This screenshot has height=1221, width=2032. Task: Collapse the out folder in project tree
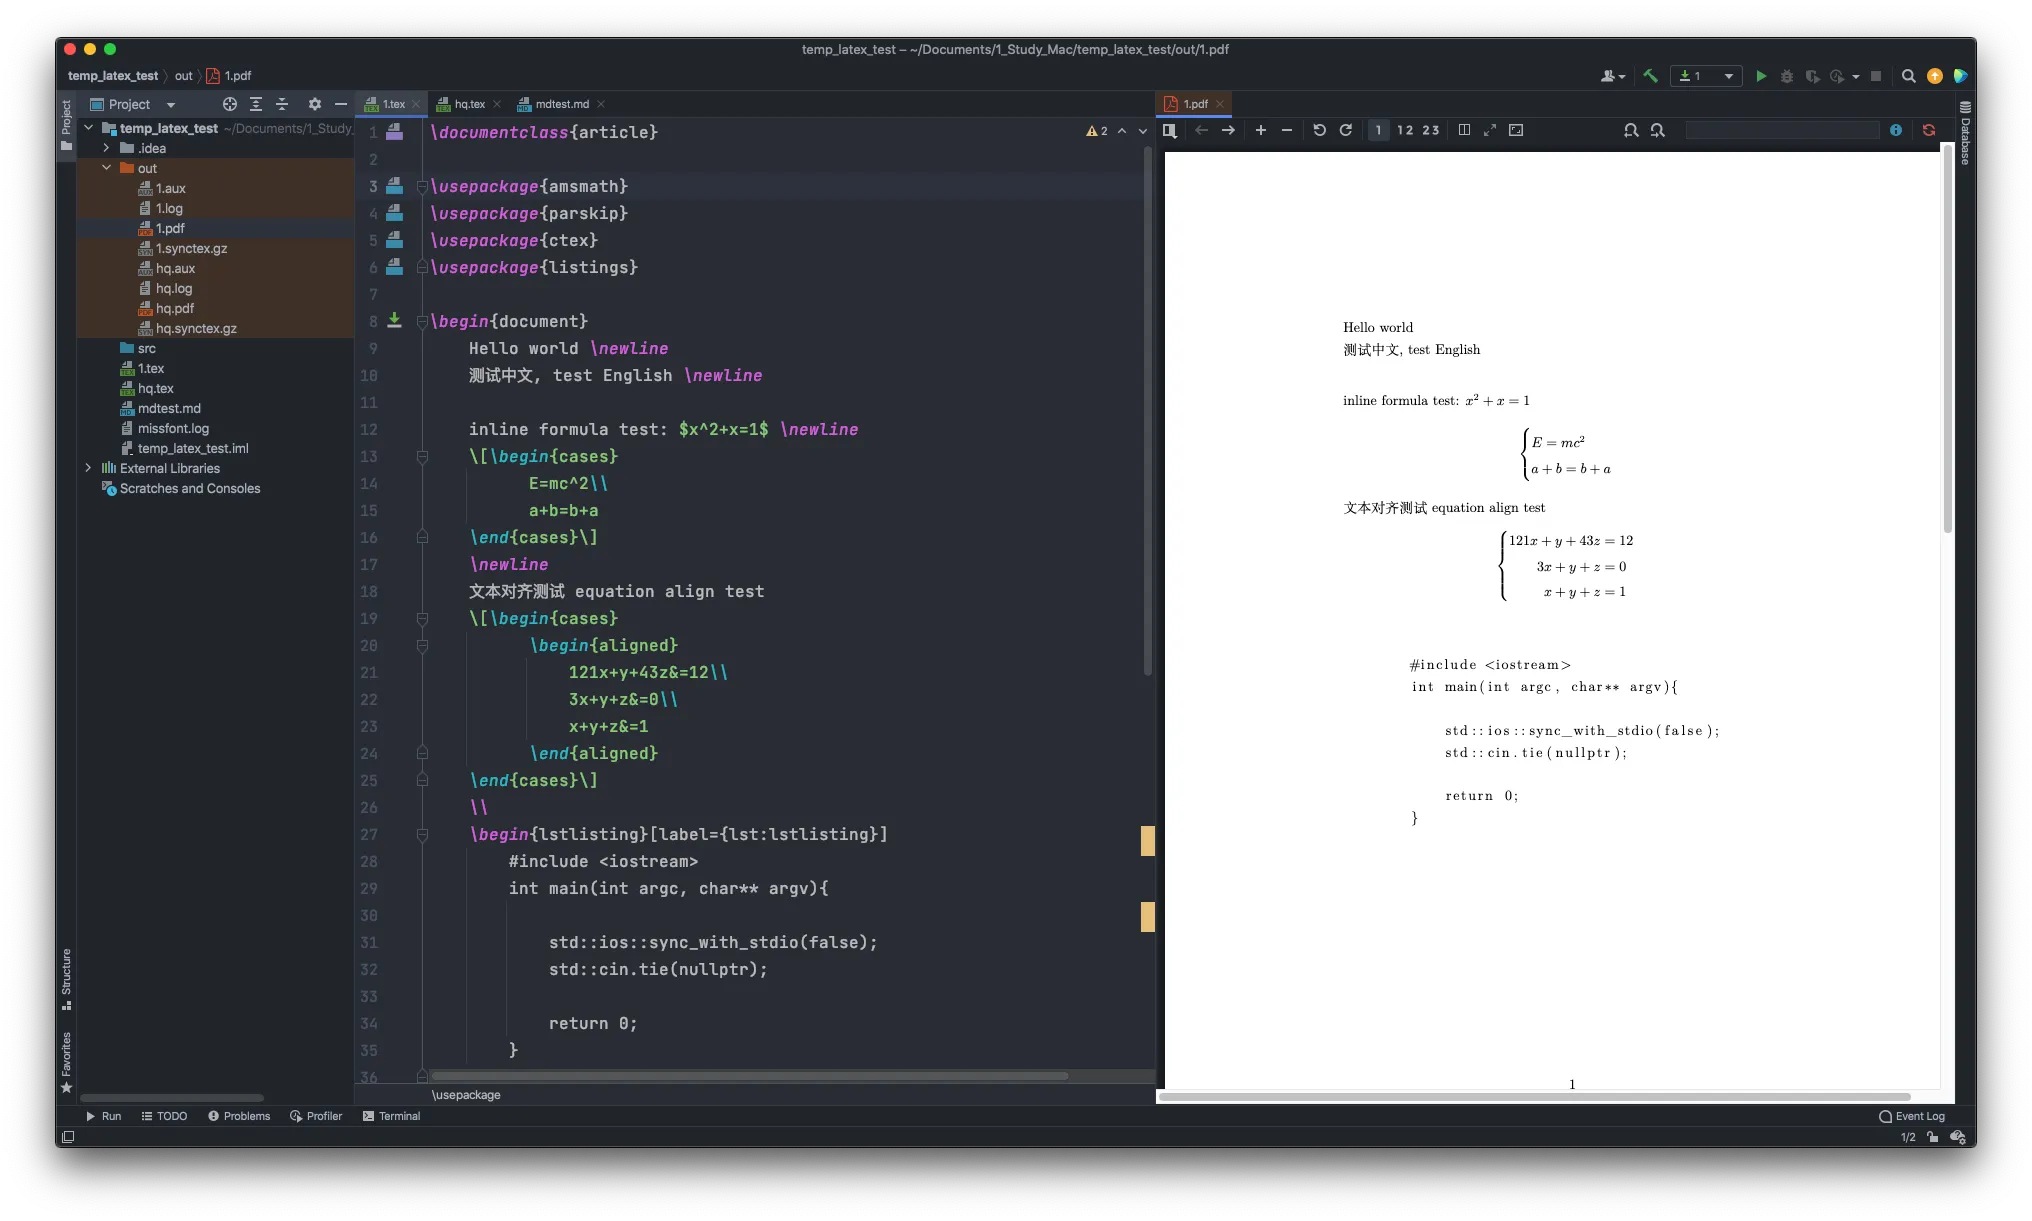[x=107, y=168]
